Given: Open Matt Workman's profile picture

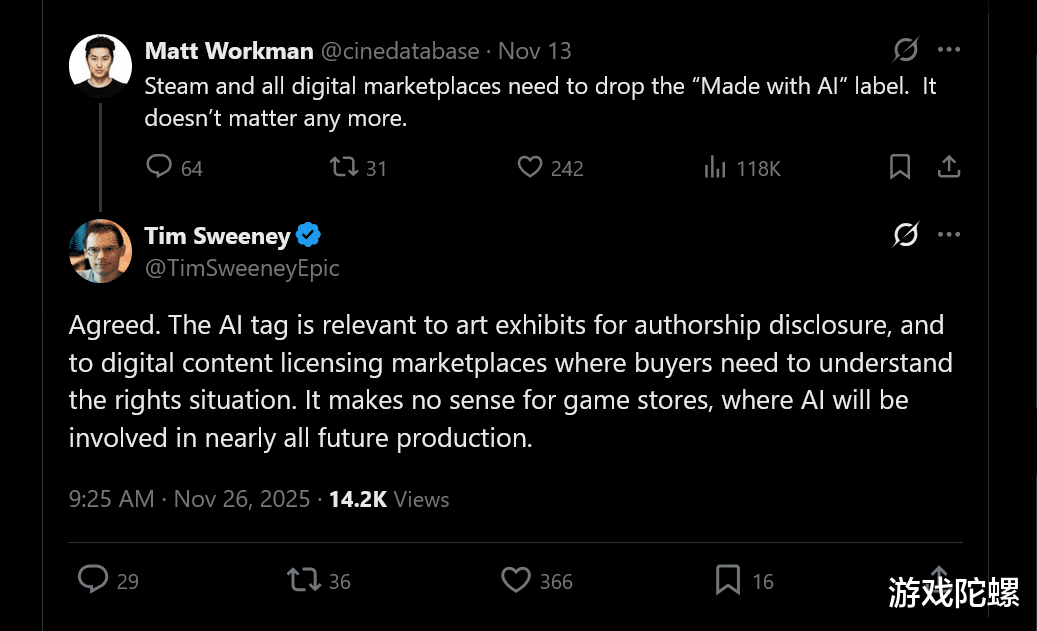Looking at the screenshot, I should [100, 64].
